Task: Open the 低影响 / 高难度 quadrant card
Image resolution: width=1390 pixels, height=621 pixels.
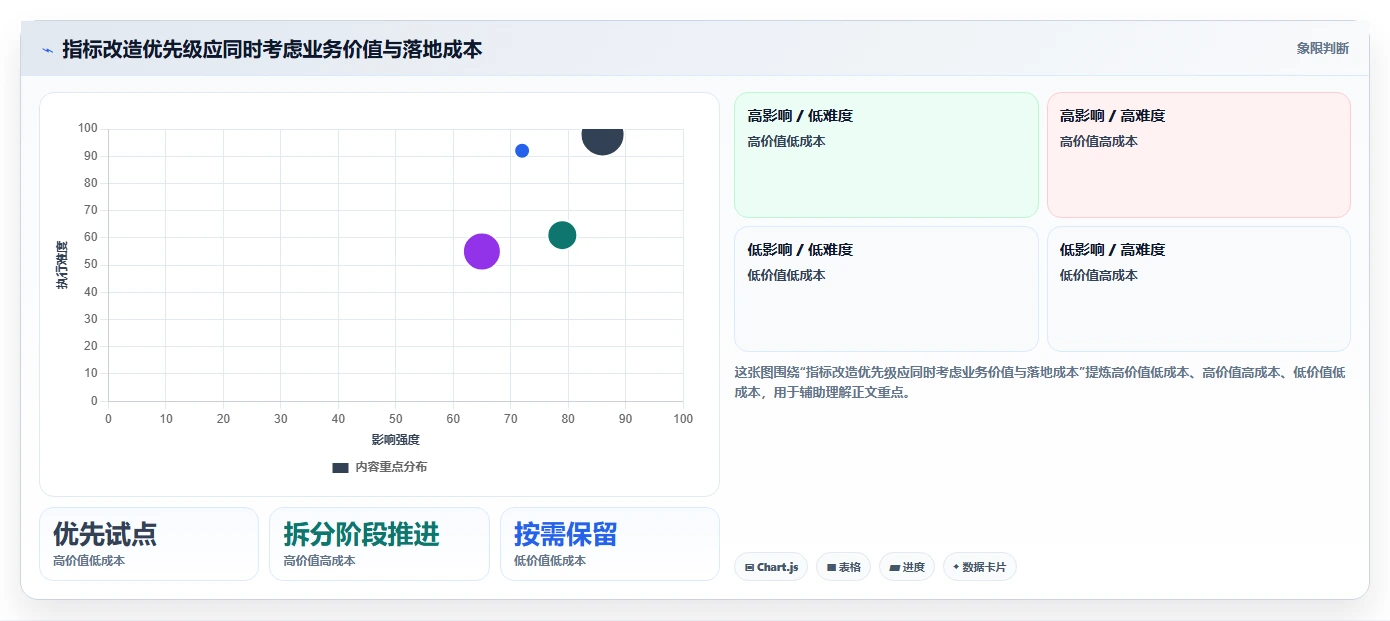Action: pos(1199,289)
